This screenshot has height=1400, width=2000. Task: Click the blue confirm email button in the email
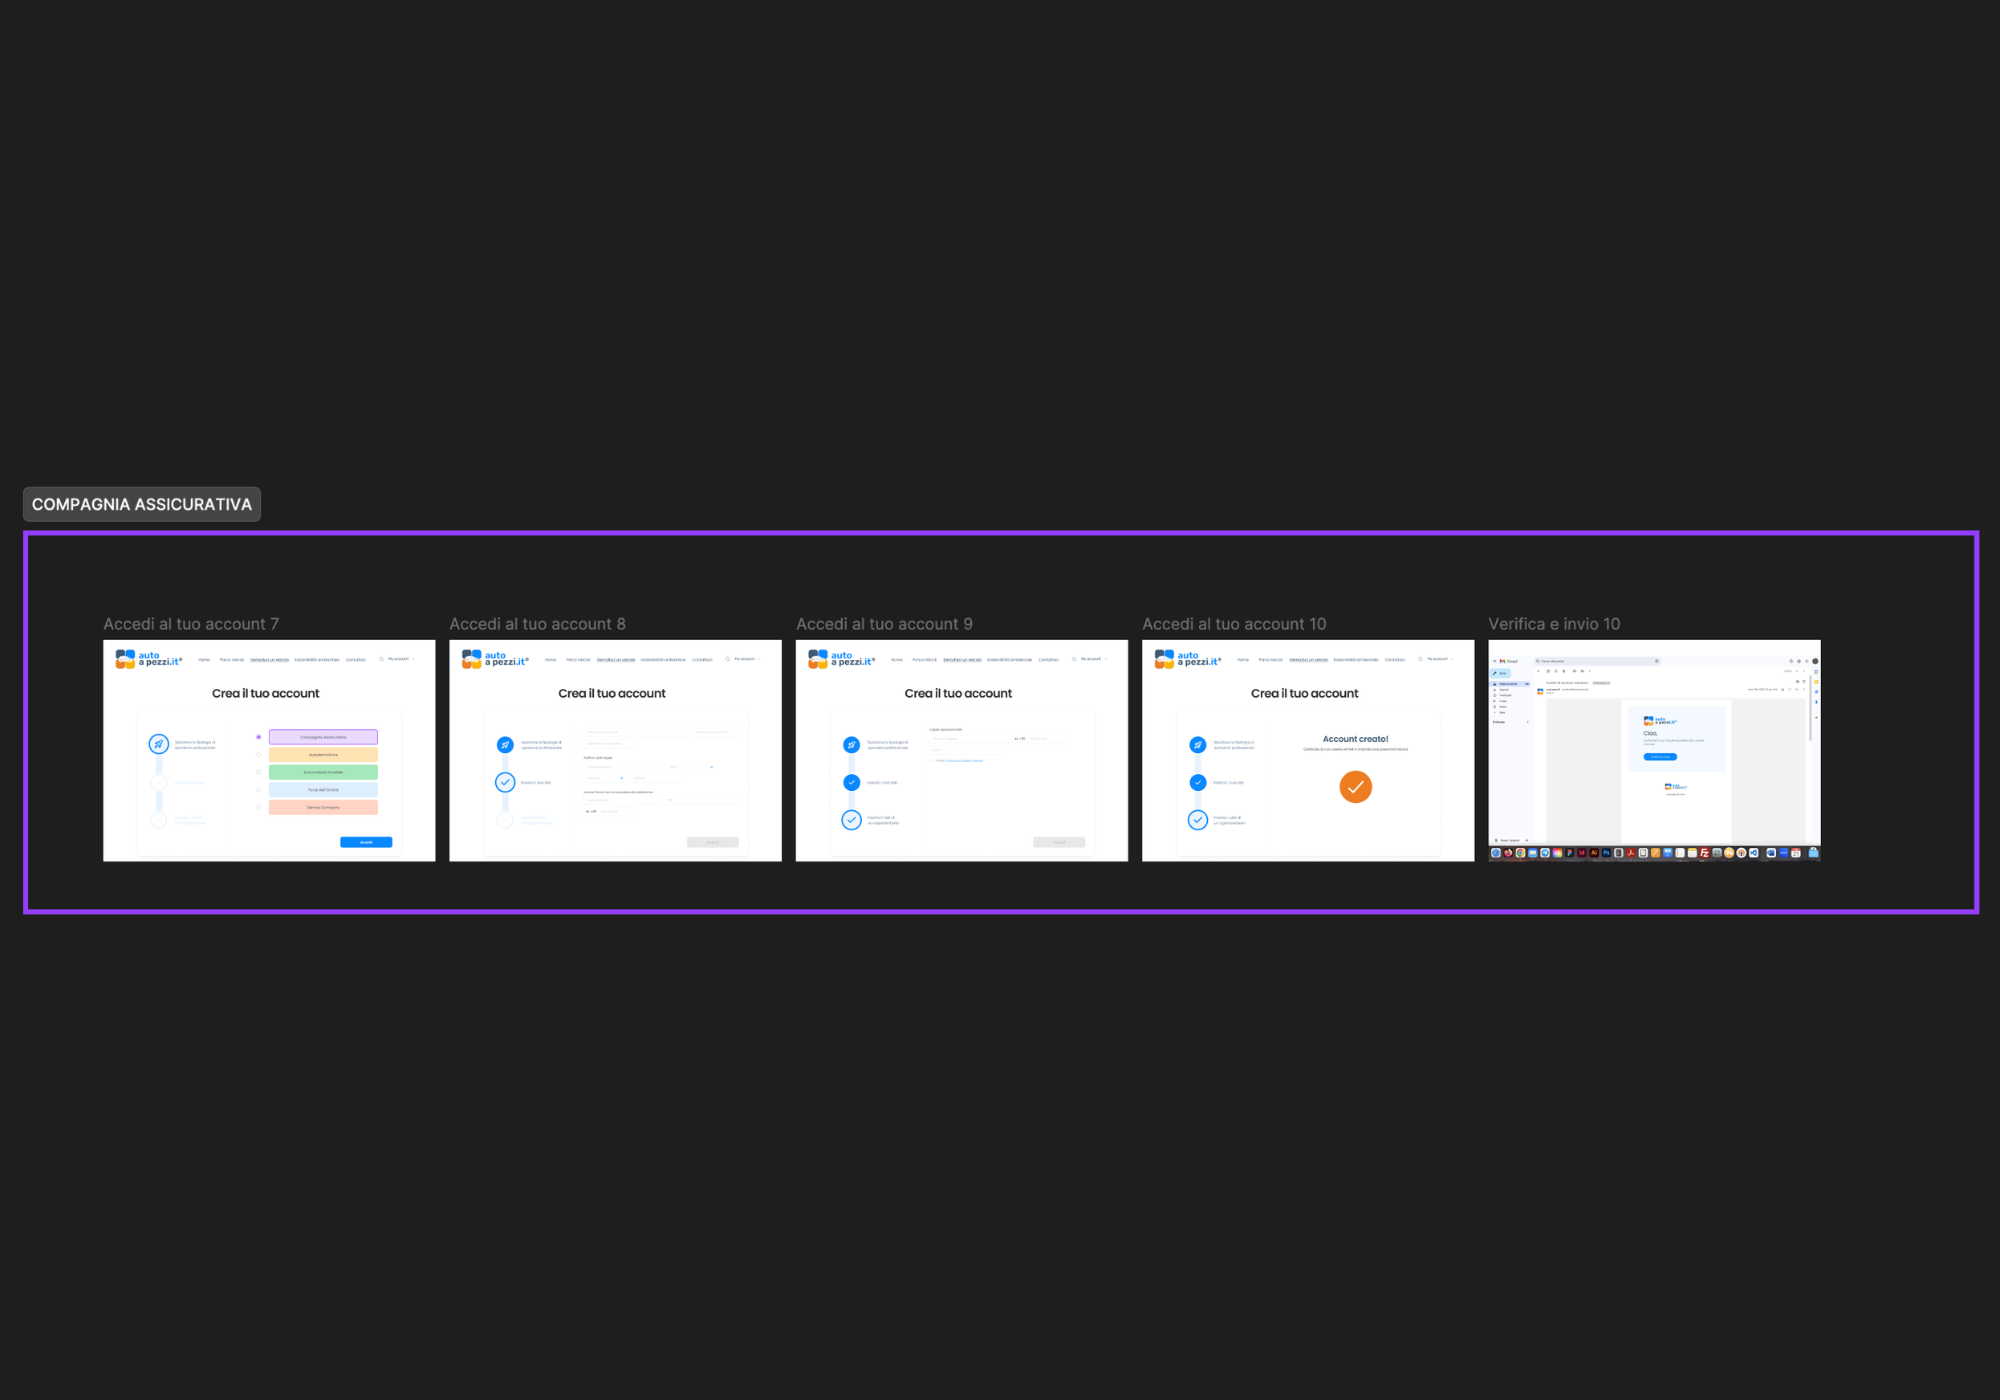[1660, 757]
